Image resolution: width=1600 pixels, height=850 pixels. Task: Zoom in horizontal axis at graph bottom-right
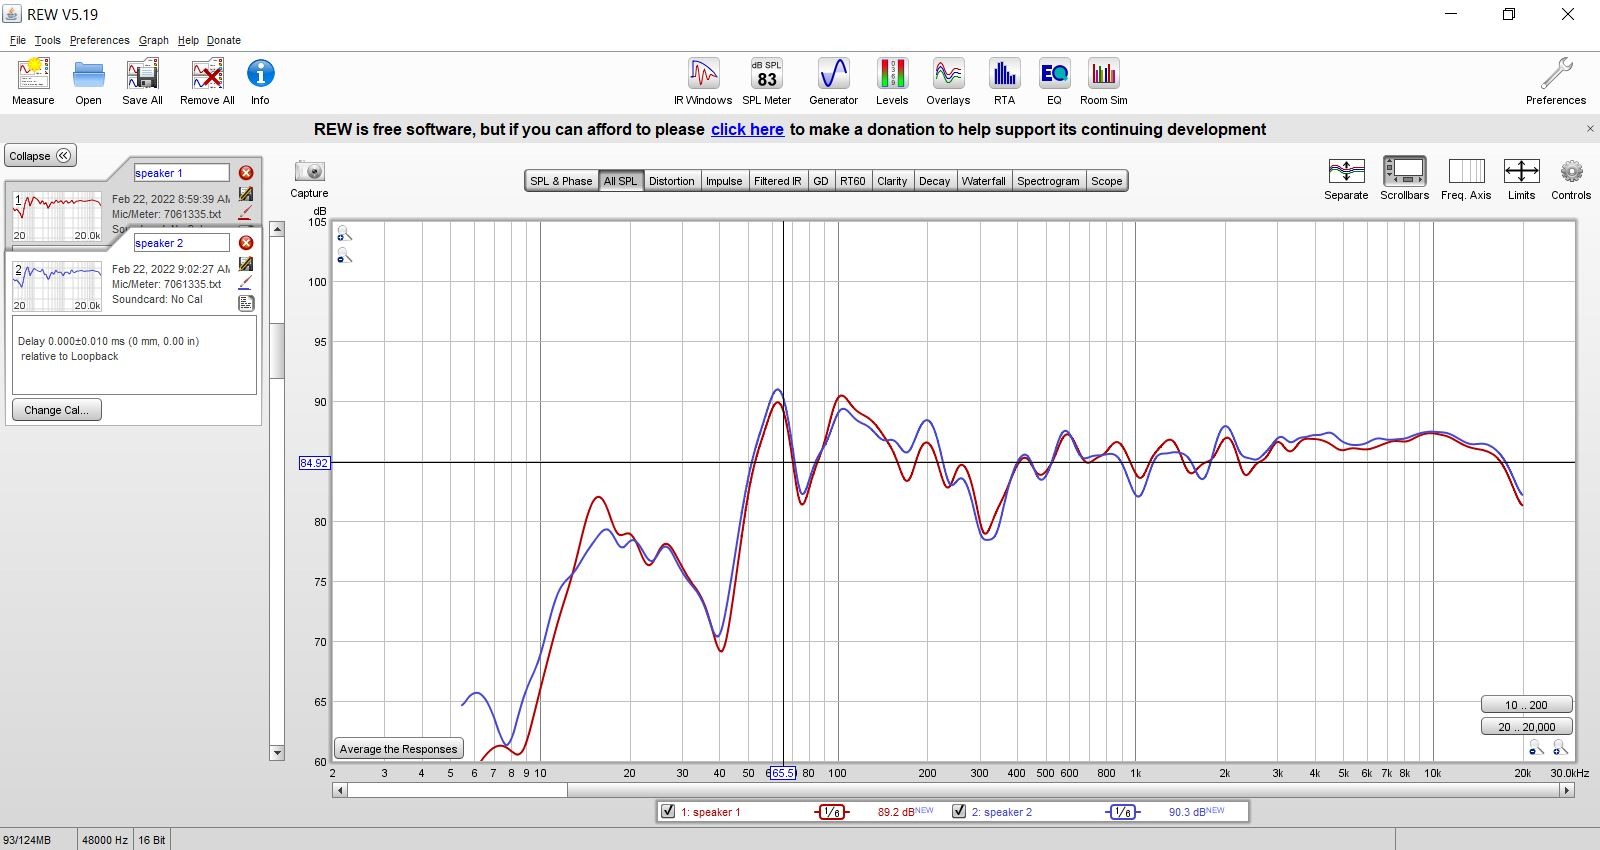[x=1560, y=749]
